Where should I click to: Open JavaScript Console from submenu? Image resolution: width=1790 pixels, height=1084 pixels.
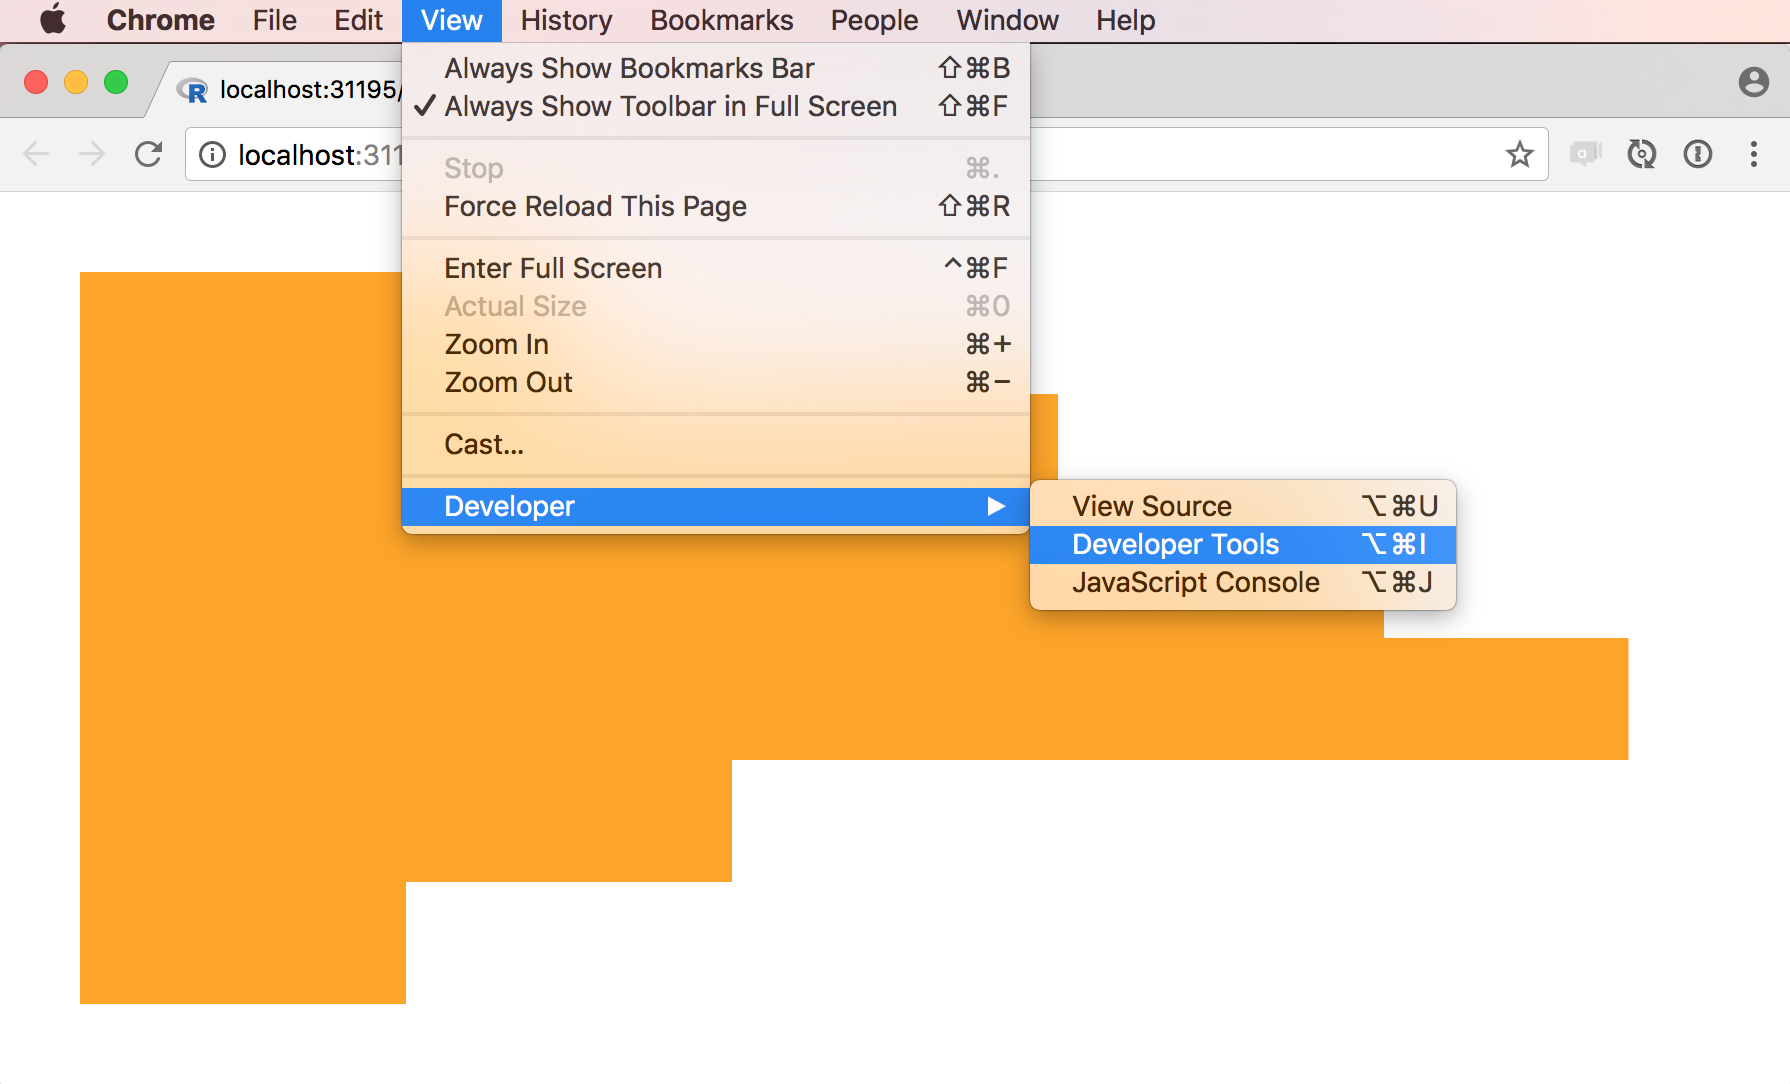[x=1243, y=582]
